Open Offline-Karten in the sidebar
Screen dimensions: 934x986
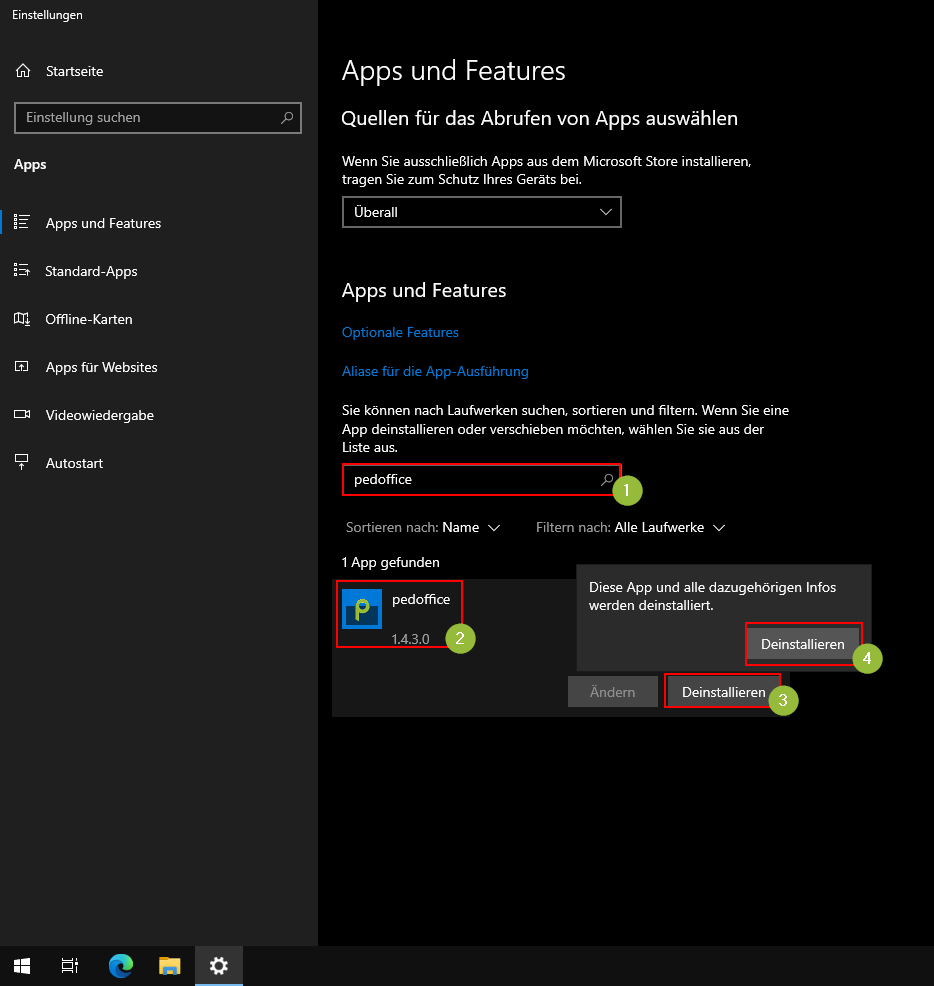point(88,319)
